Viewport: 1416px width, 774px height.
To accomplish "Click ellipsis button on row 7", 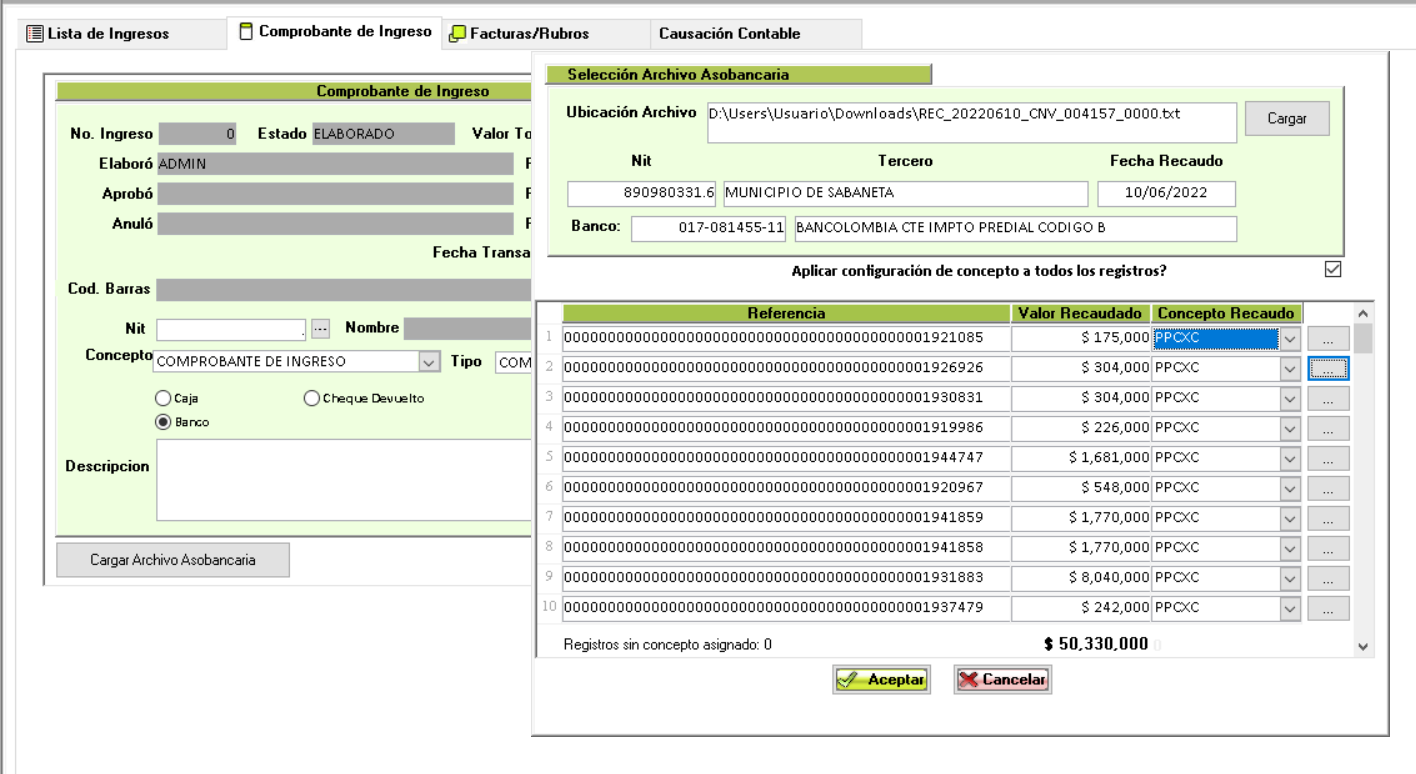I will point(1329,520).
